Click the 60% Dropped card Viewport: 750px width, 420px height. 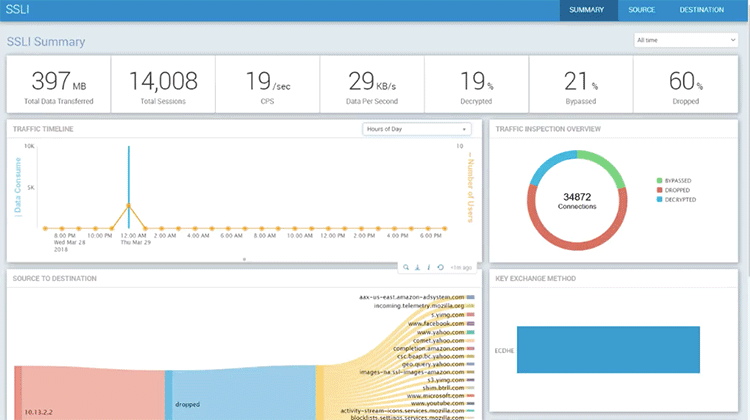click(685, 85)
